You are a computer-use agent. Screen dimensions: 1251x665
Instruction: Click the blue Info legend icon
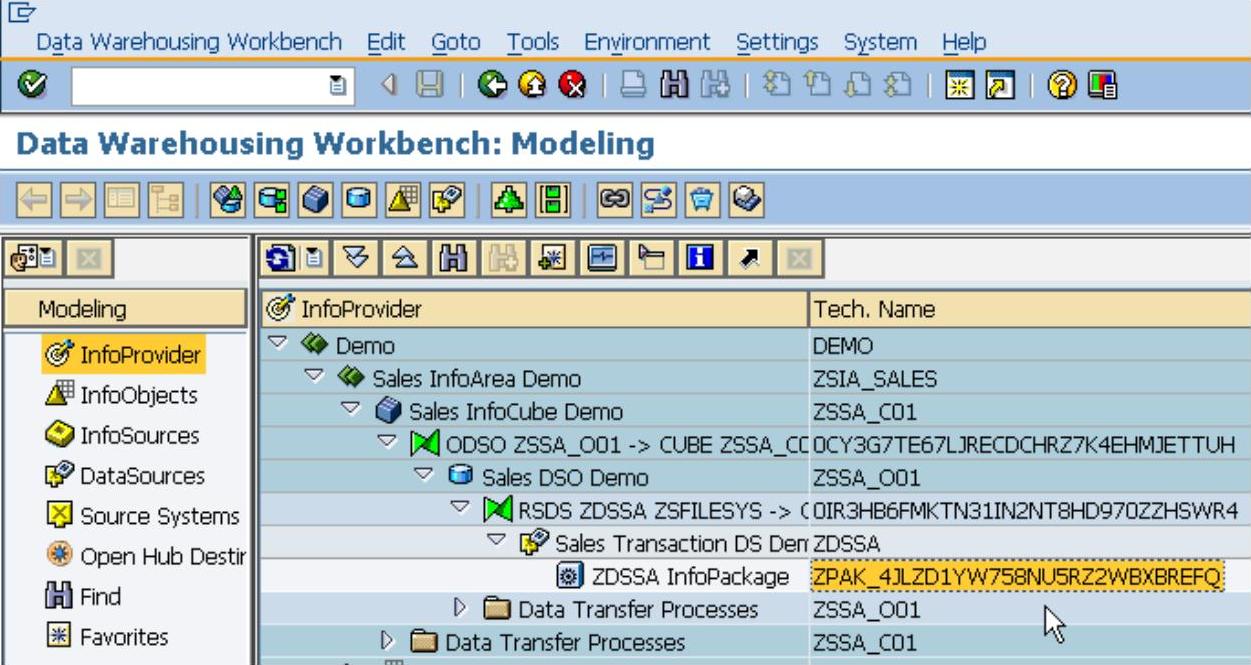tap(698, 260)
